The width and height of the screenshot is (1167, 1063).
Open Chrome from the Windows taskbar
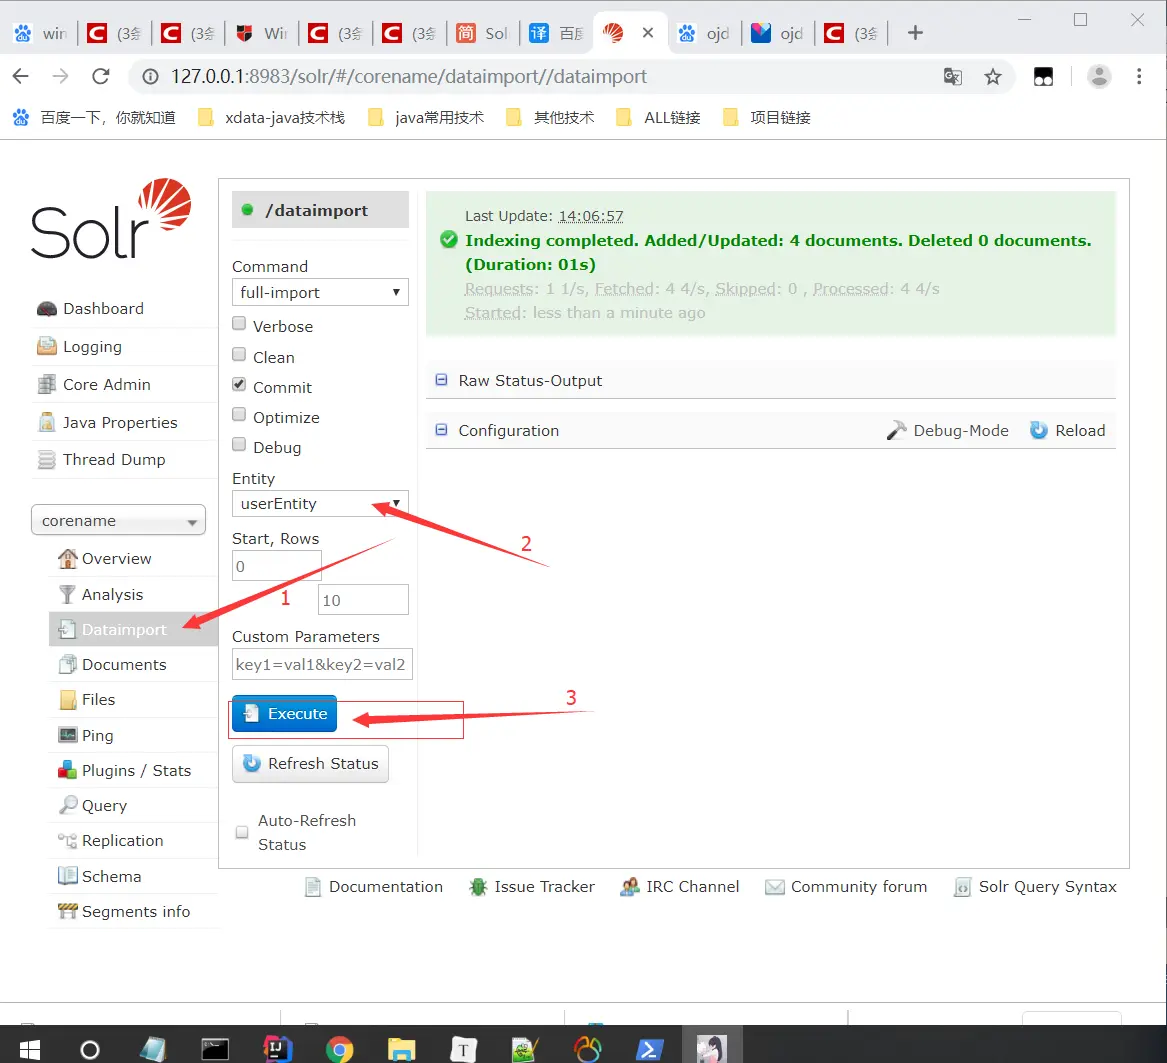point(339,1050)
